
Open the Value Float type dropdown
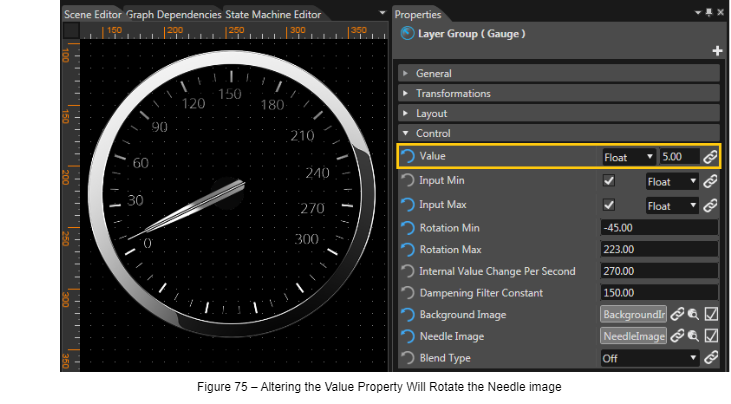[628, 157]
